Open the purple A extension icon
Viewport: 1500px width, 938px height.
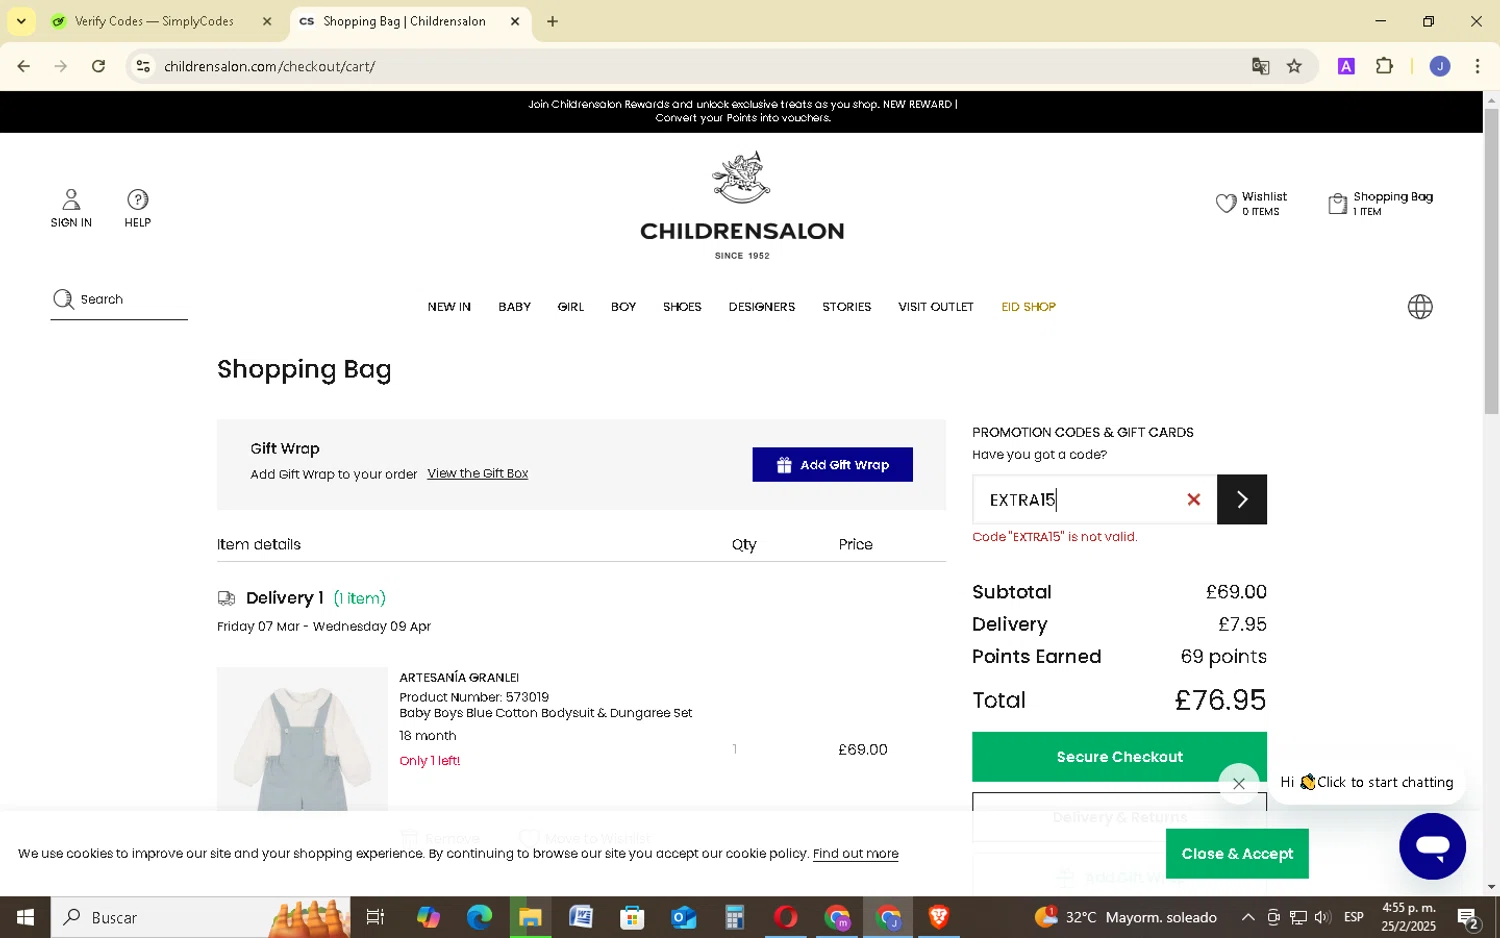point(1346,66)
